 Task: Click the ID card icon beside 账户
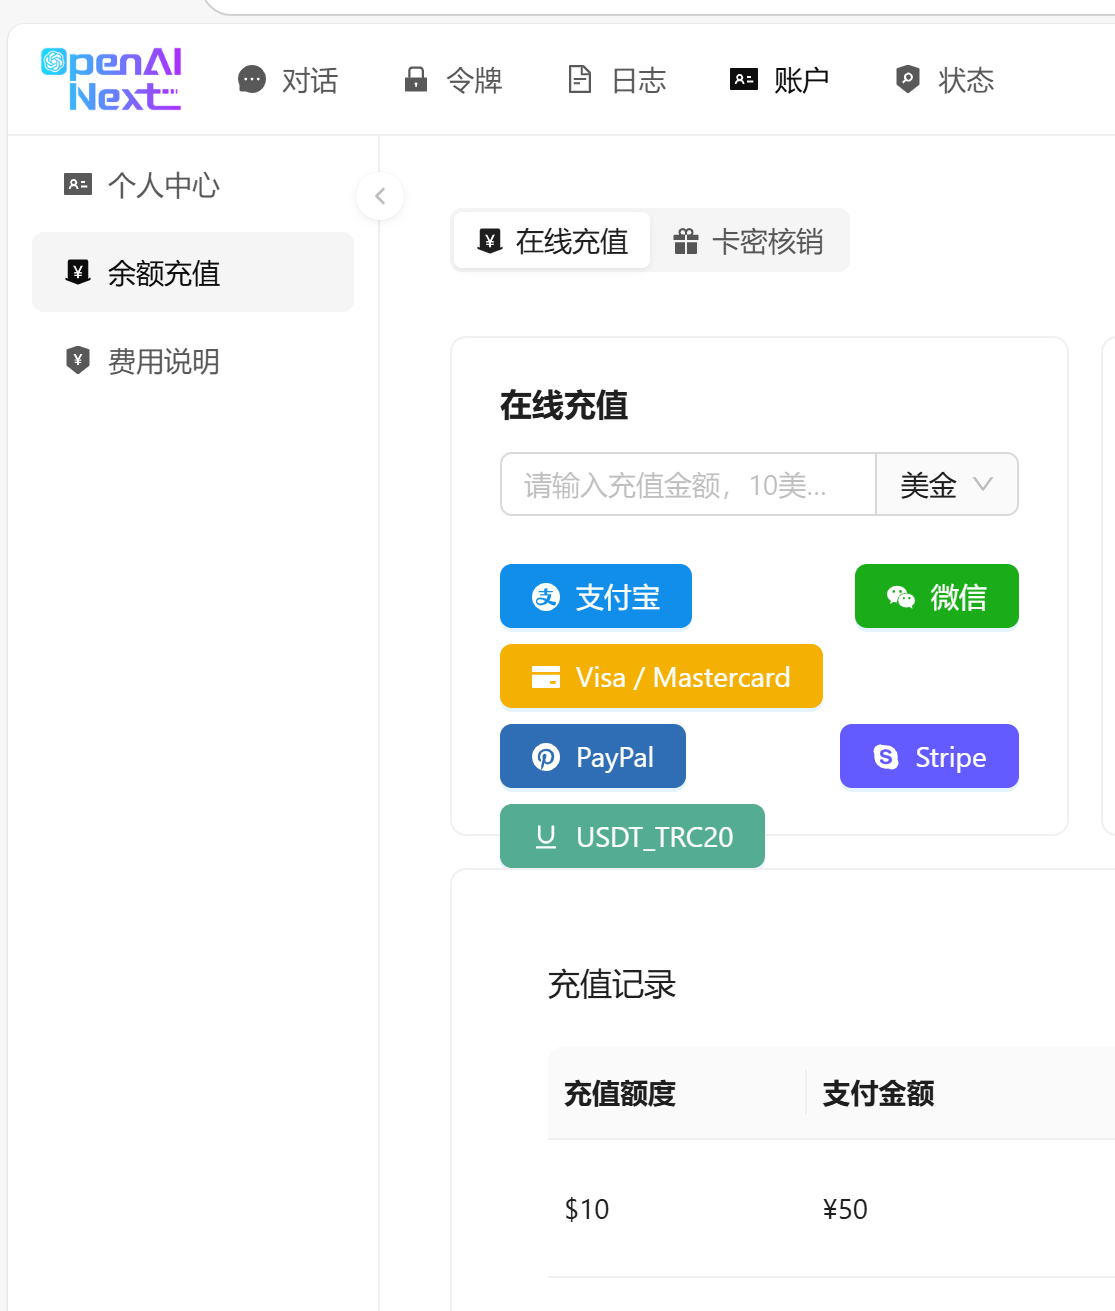pyautogui.click(x=744, y=79)
